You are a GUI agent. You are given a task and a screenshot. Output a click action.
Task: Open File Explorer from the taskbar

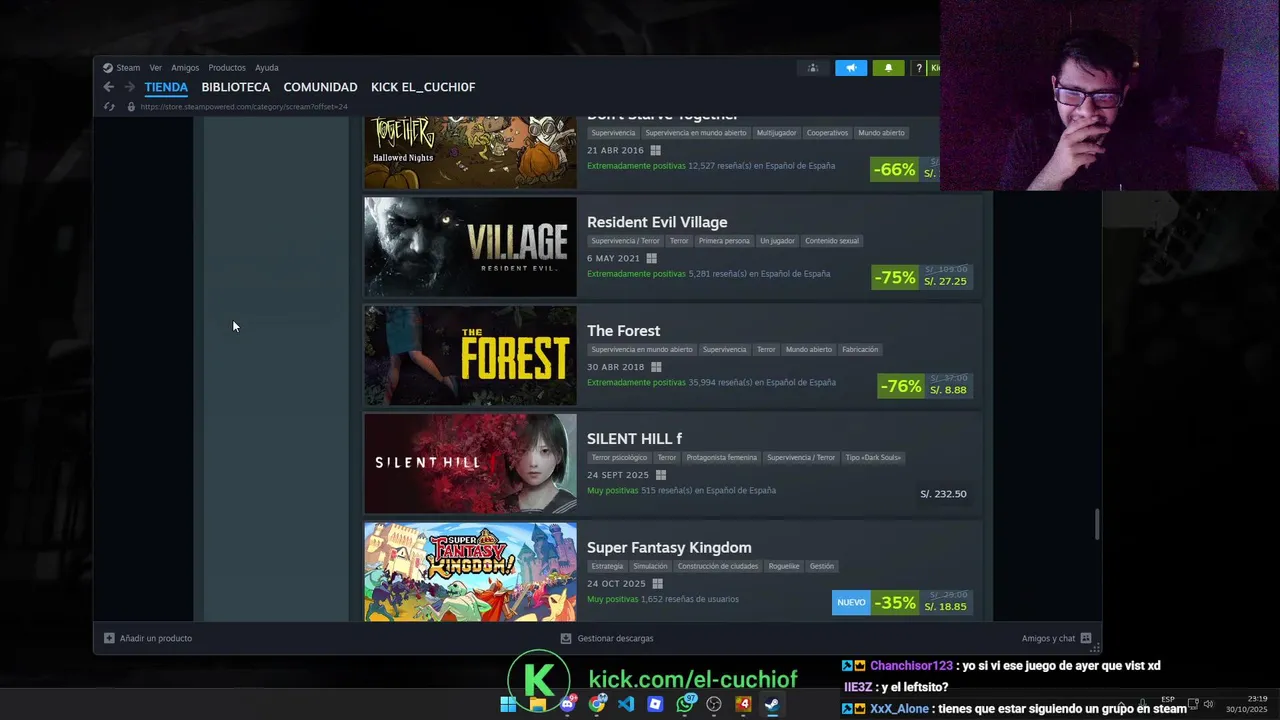click(538, 704)
